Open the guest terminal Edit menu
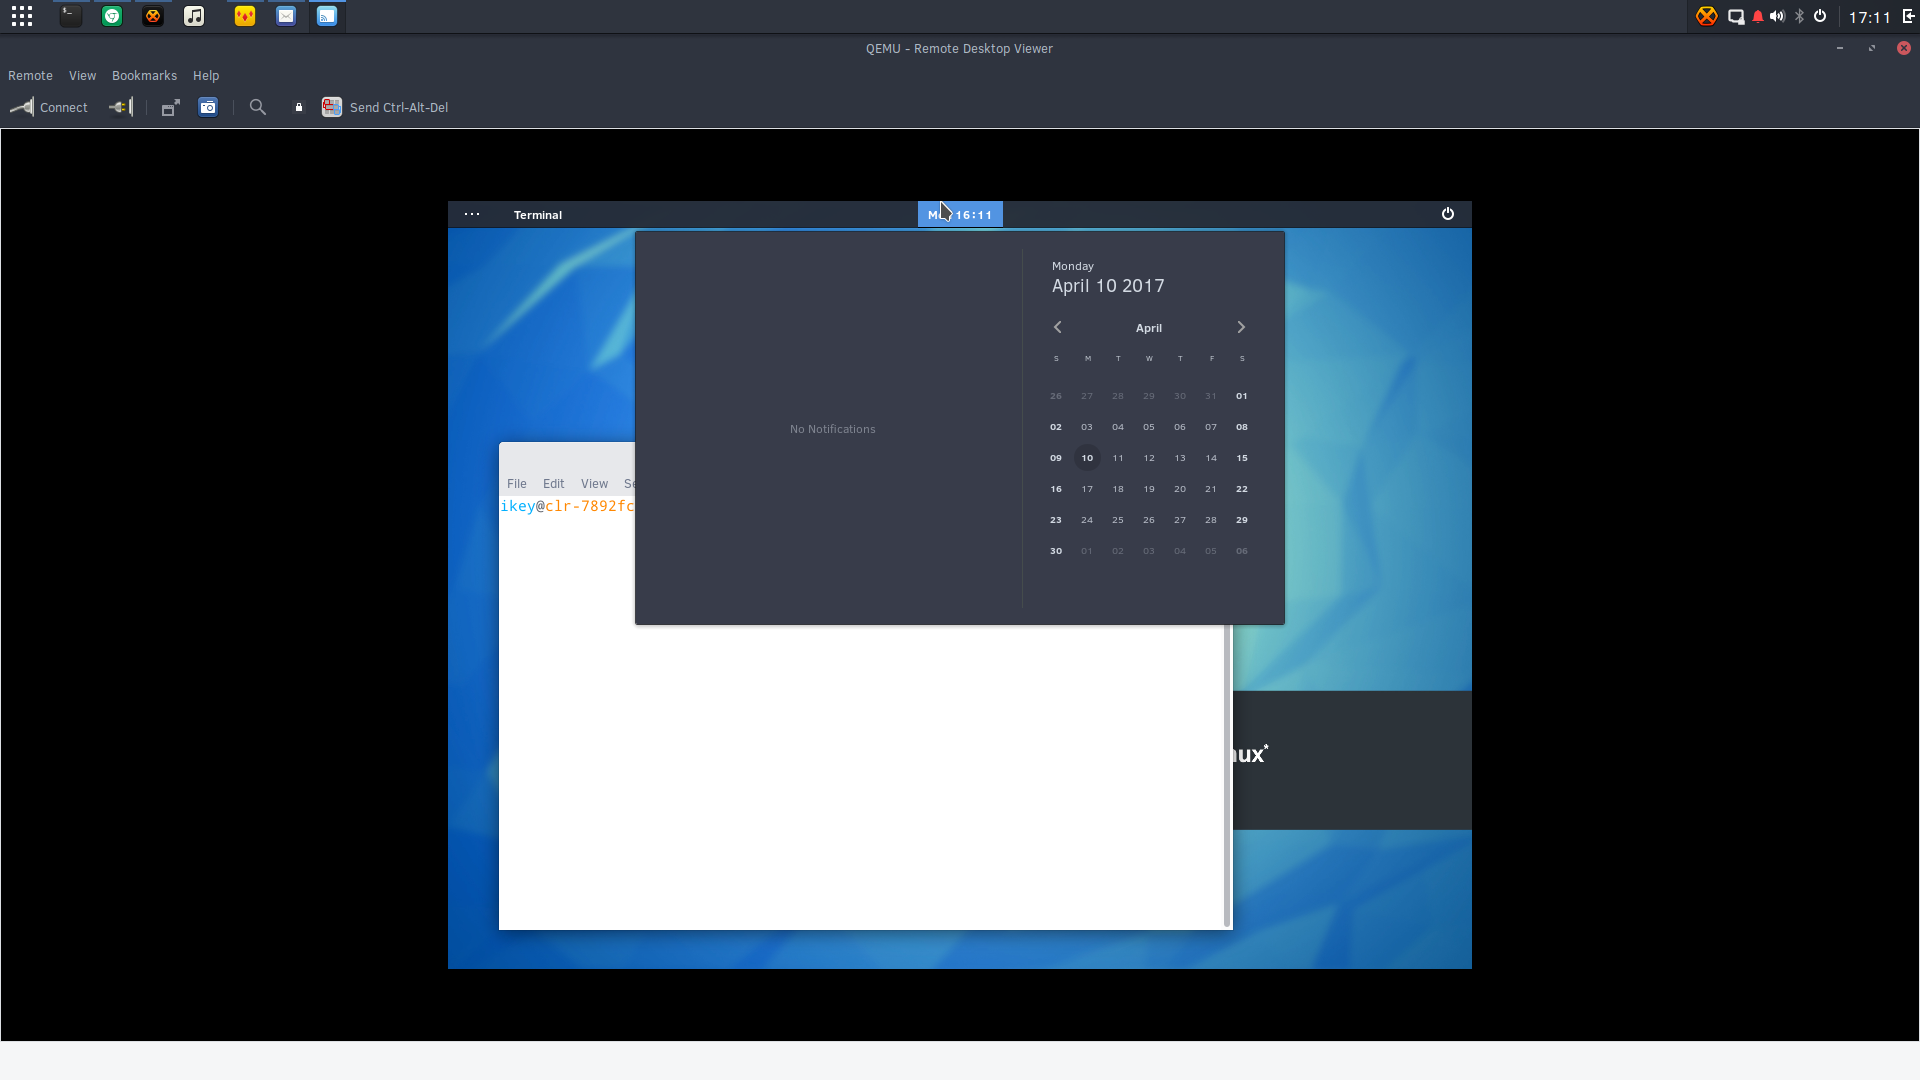The image size is (1920, 1080). pyautogui.click(x=554, y=484)
